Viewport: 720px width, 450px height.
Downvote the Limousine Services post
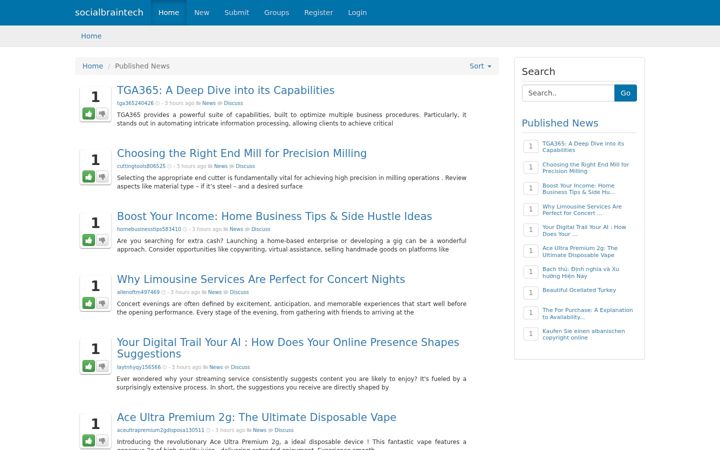(102, 303)
